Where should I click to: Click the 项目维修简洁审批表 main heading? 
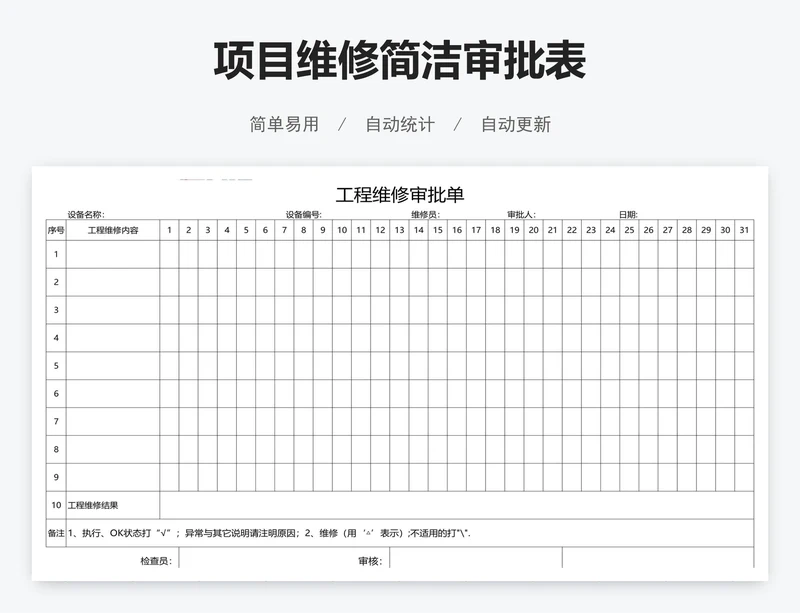[x=399, y=61]
